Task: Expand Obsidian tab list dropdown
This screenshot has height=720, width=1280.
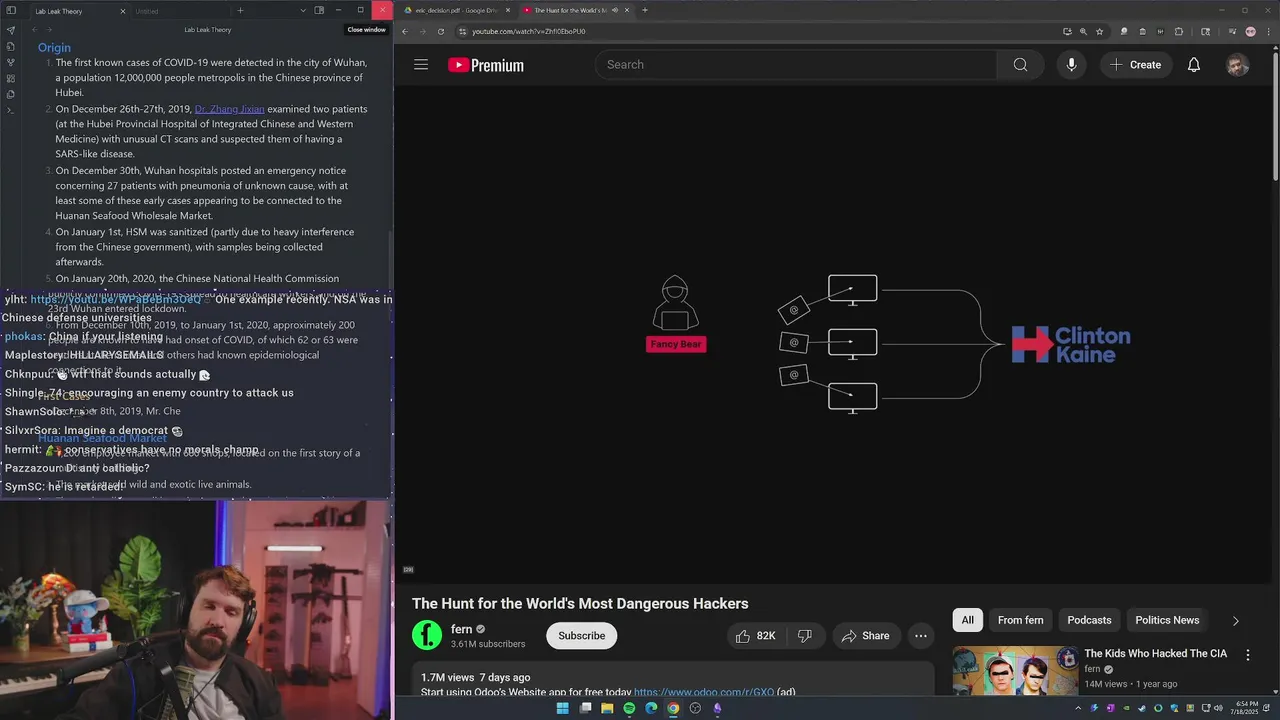Action: coord(303,10)
